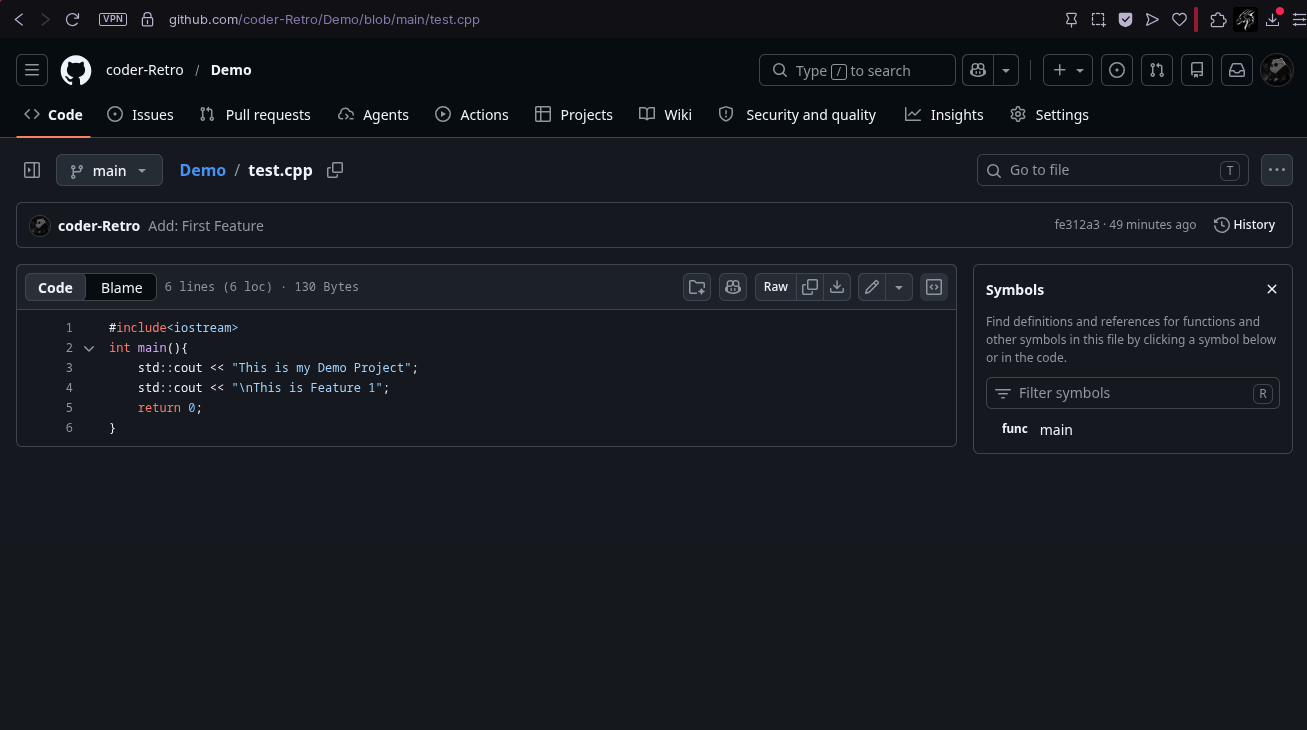
Task: Open your pull requests via header icon
Action: (x=1157, y=70)
